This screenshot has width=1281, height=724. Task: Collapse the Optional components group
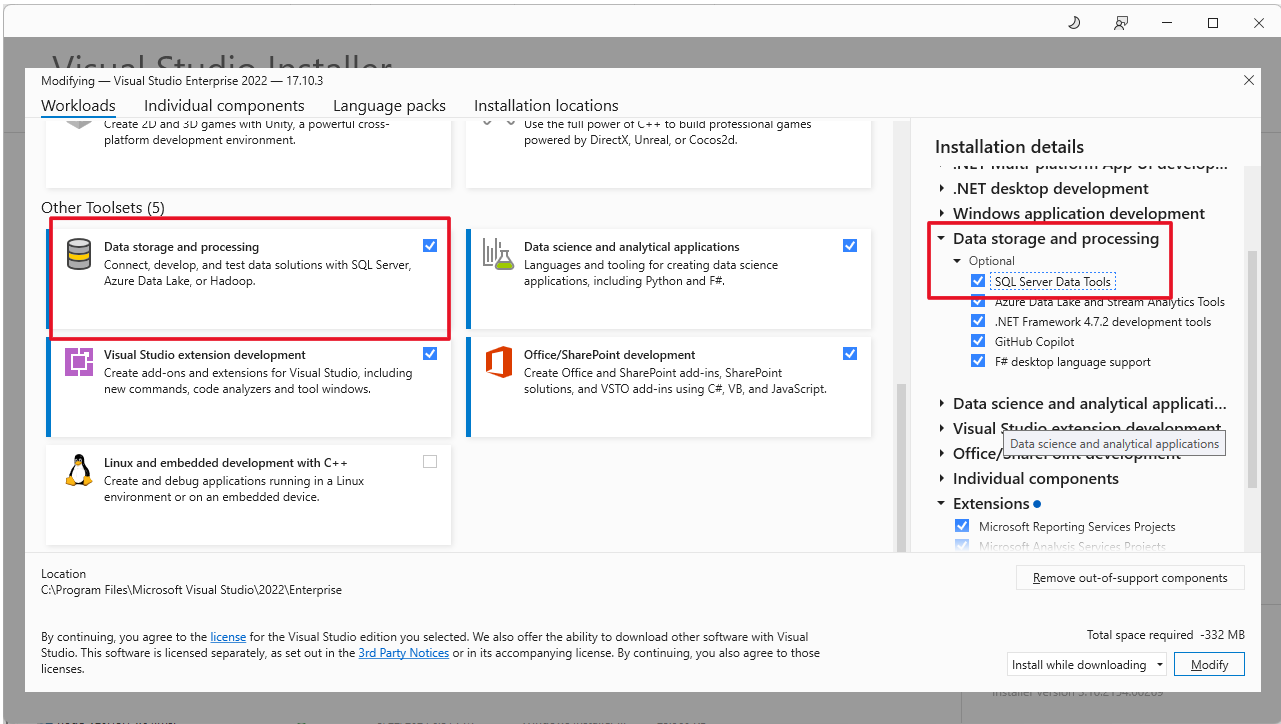tap(958, 261)
